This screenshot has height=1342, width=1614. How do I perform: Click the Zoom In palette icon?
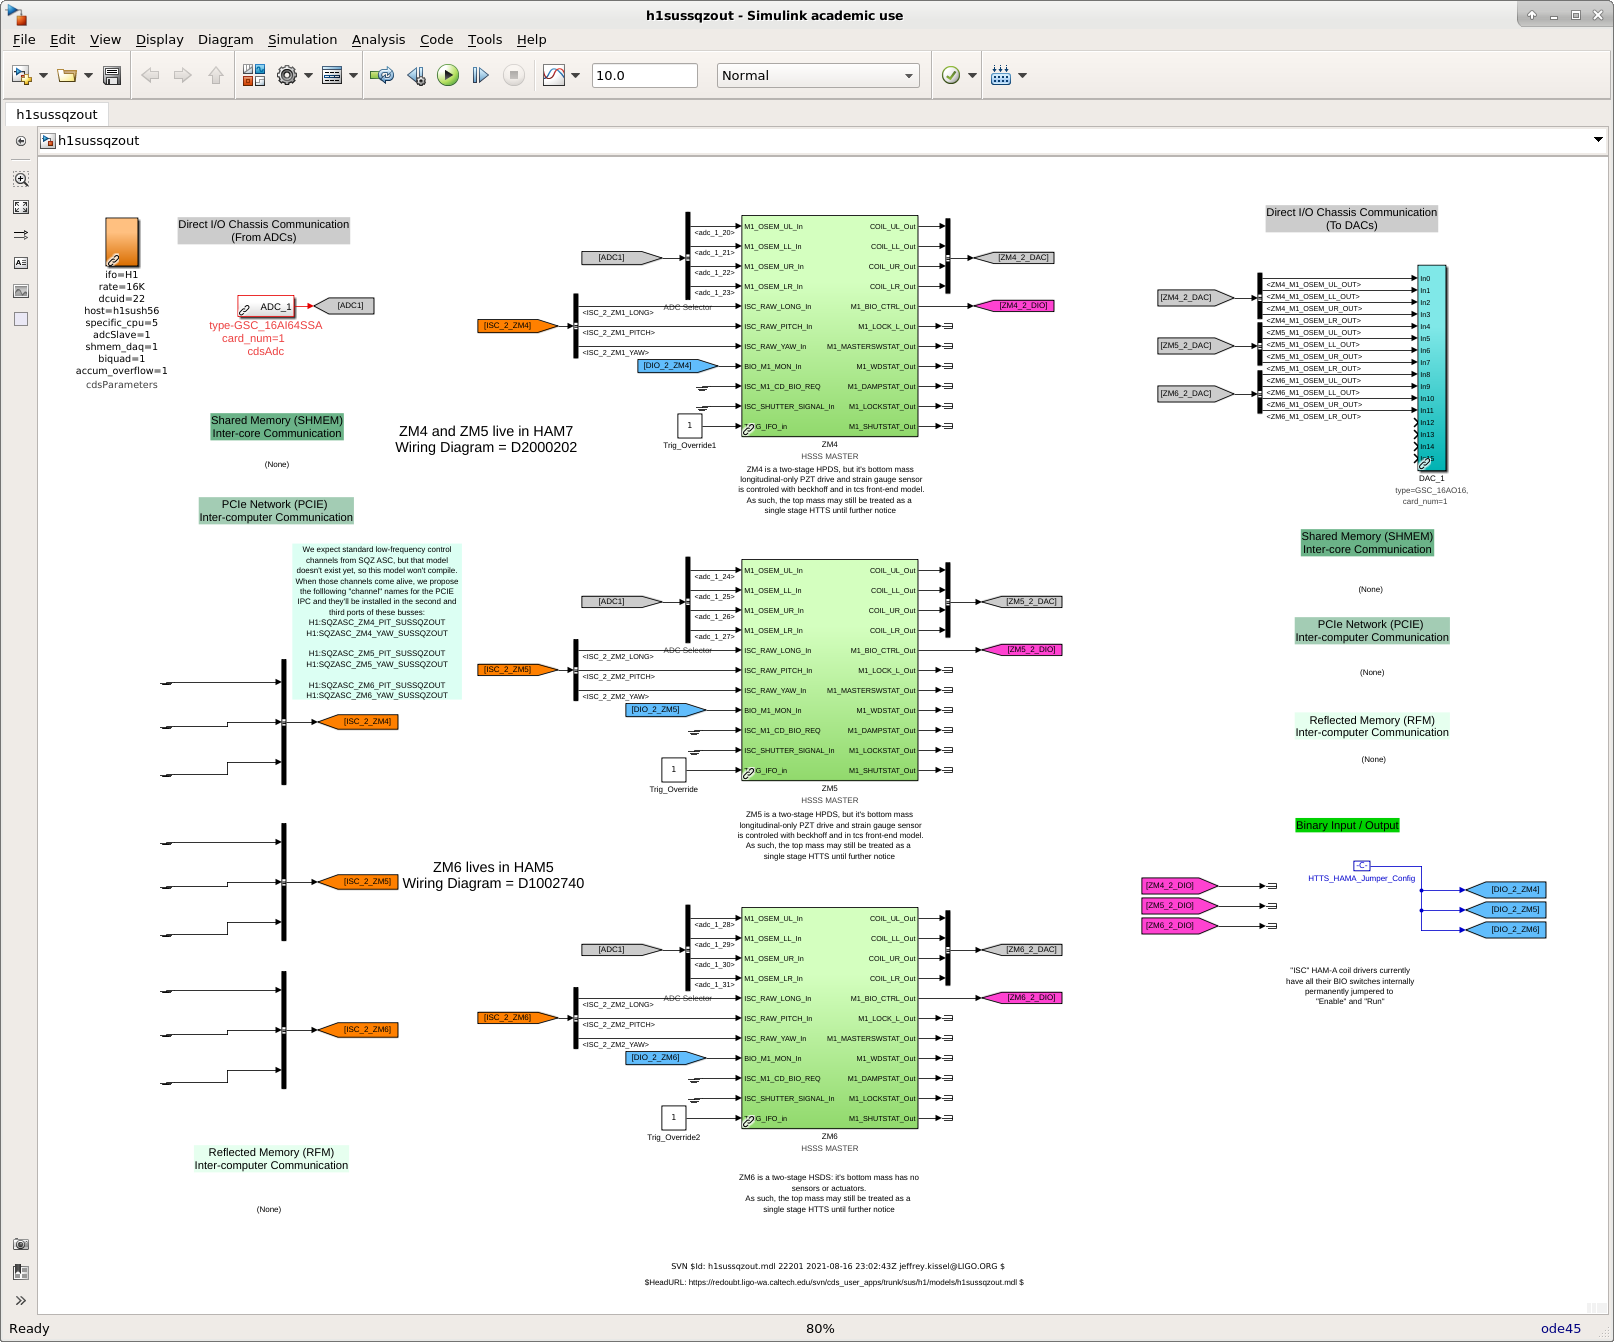21,179
